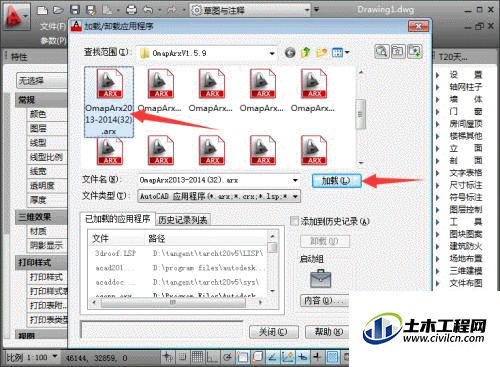The image size is (500, 367).
Task: Select the fifth ARX file in top row
Action: [313, 90]
